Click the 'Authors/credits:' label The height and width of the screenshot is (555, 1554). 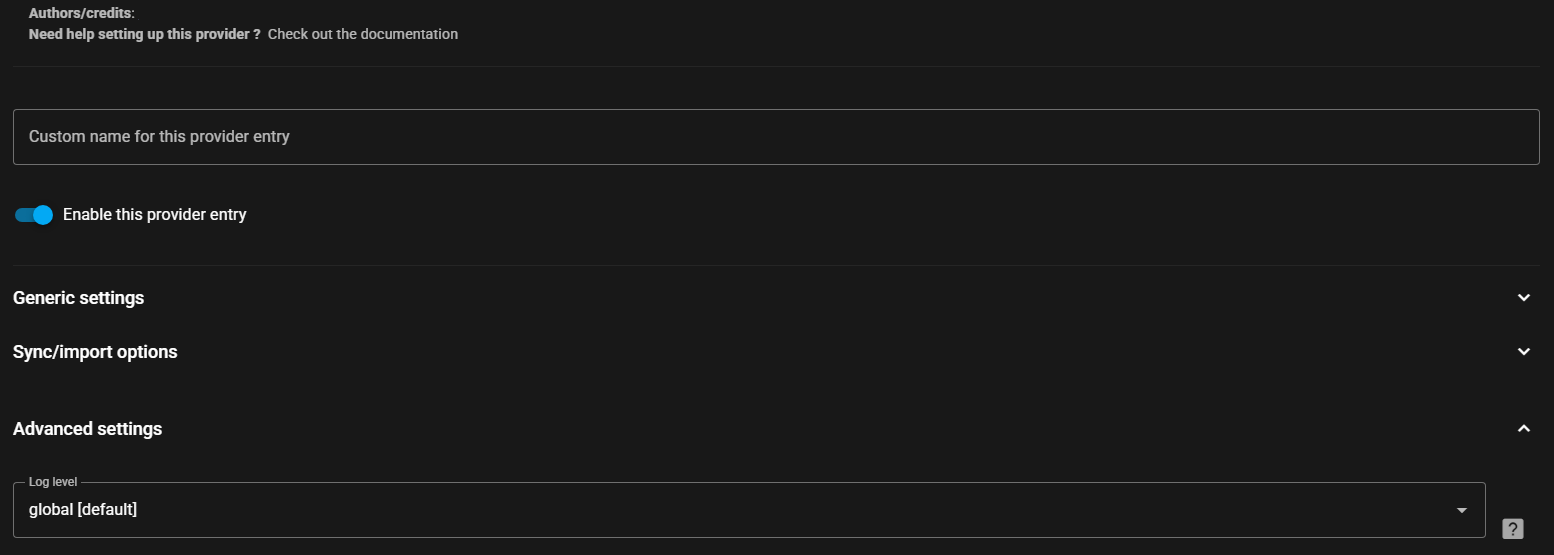(82, 14)
